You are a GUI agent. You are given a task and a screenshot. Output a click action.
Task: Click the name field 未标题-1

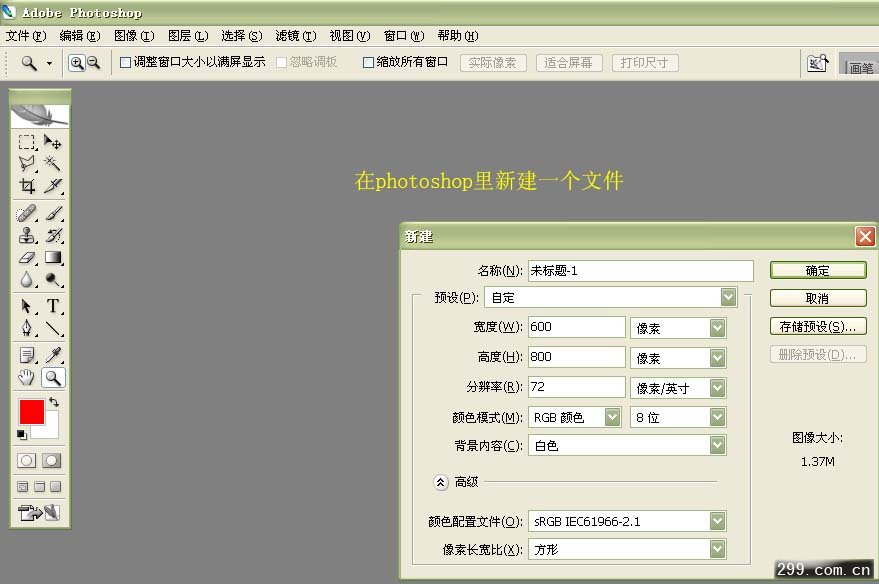[640, 271]
